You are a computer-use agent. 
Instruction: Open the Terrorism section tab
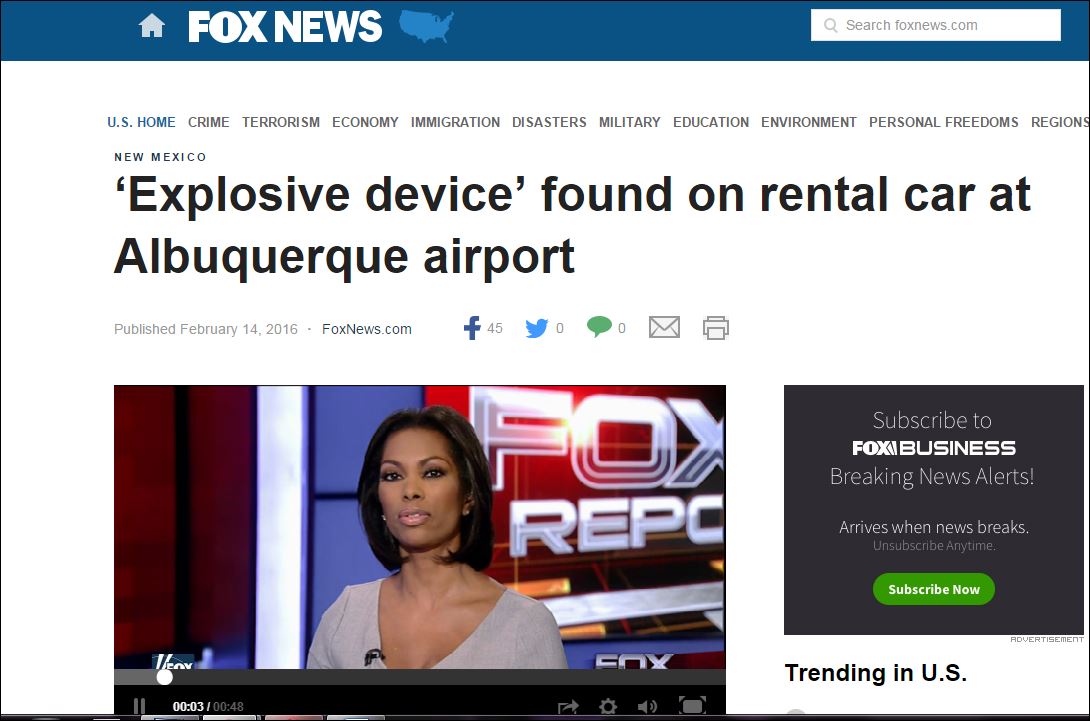pyautogui.click(x=281, y=122)
